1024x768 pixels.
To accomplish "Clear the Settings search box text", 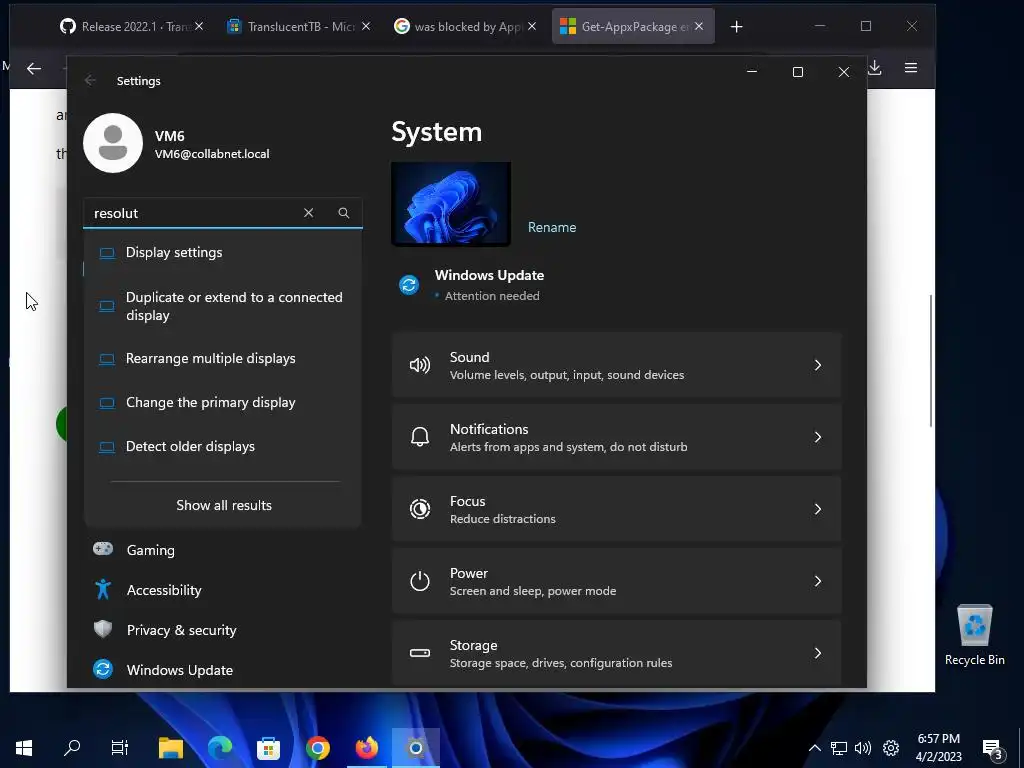I will pos(308,213).
